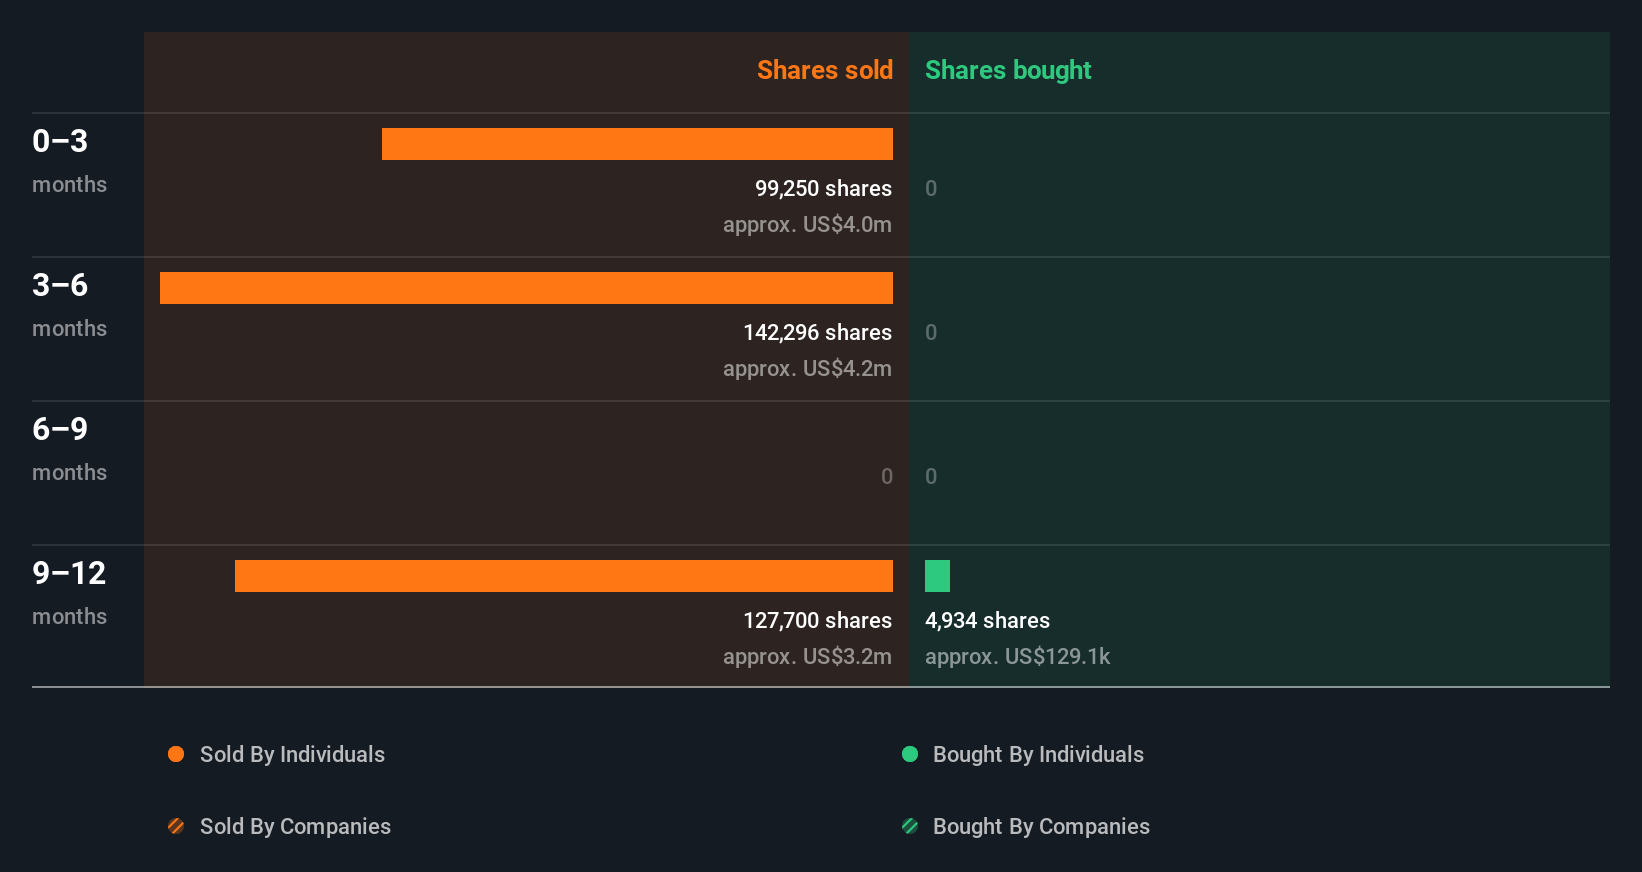Click the sold 0 in 6–9 months row

pyautogui.click(x=887, y=476)
